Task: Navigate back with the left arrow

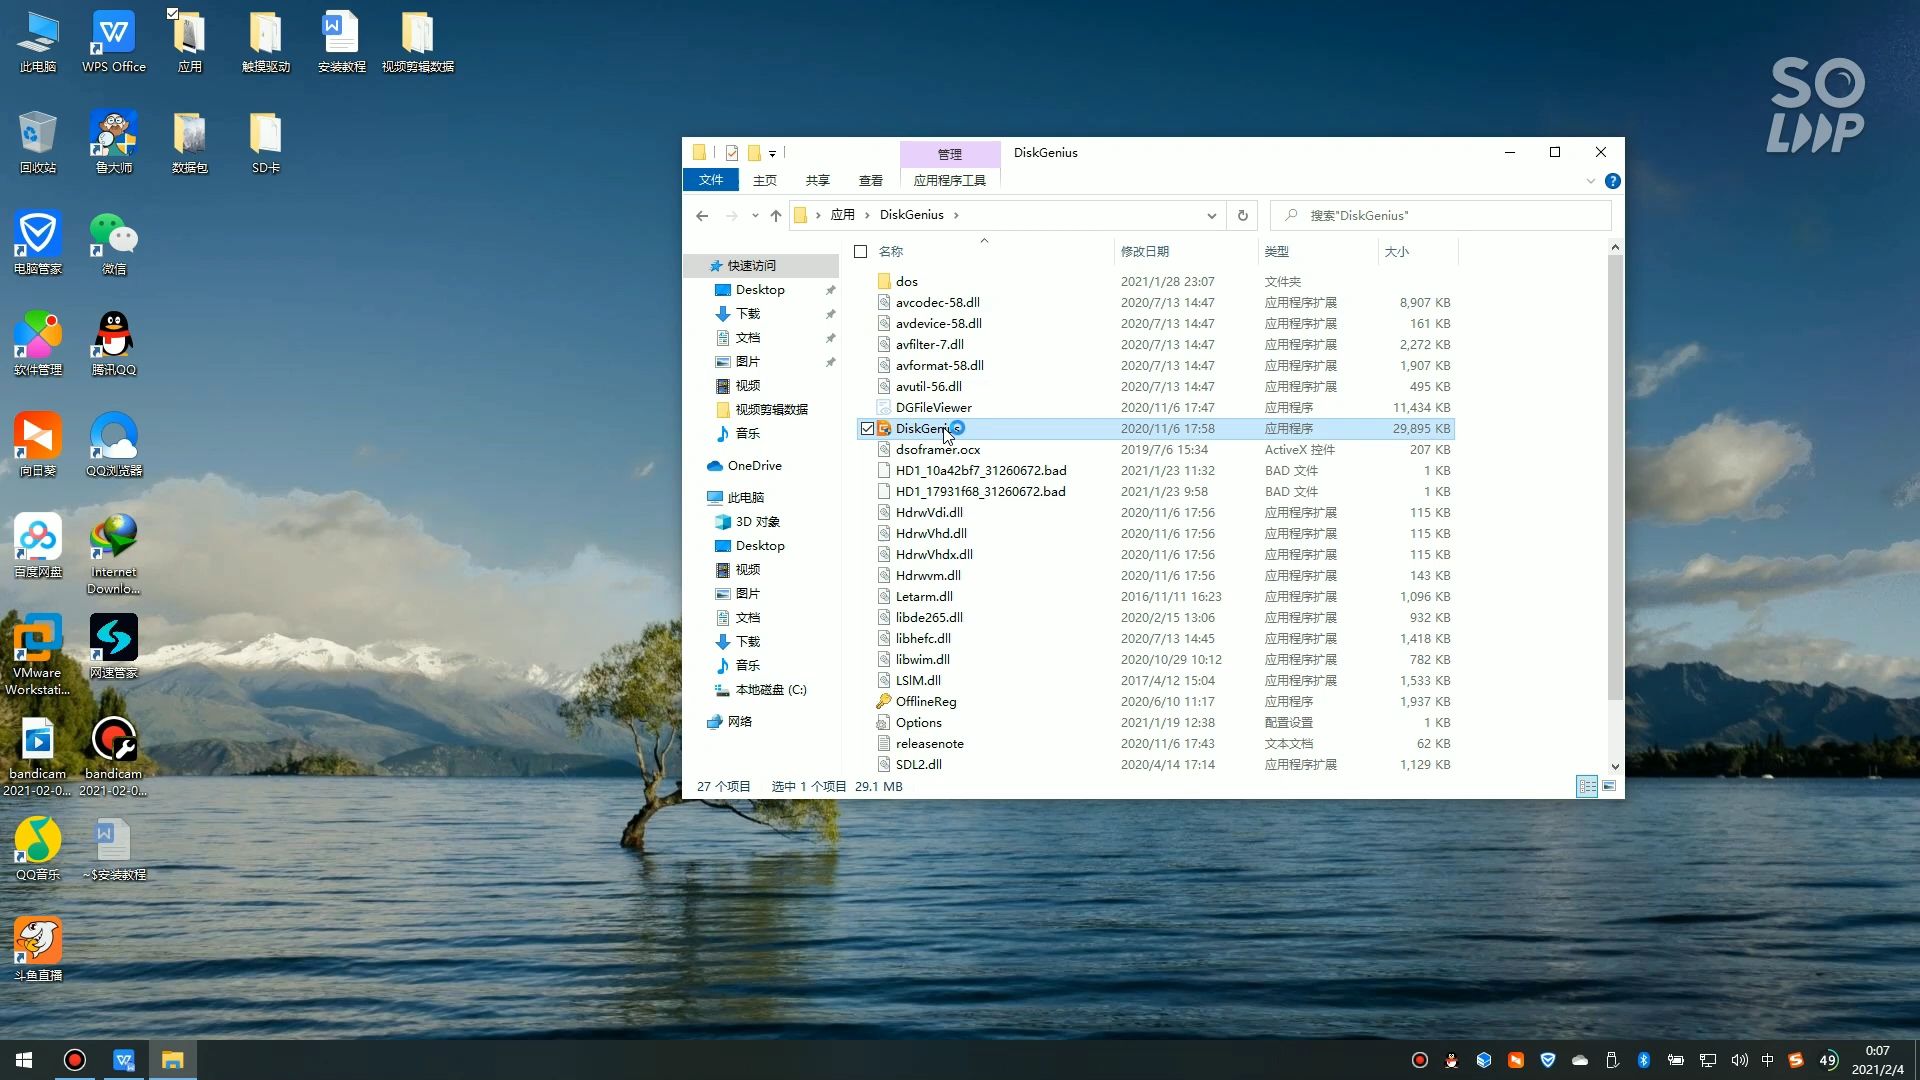Action: [x=702, y=215]
